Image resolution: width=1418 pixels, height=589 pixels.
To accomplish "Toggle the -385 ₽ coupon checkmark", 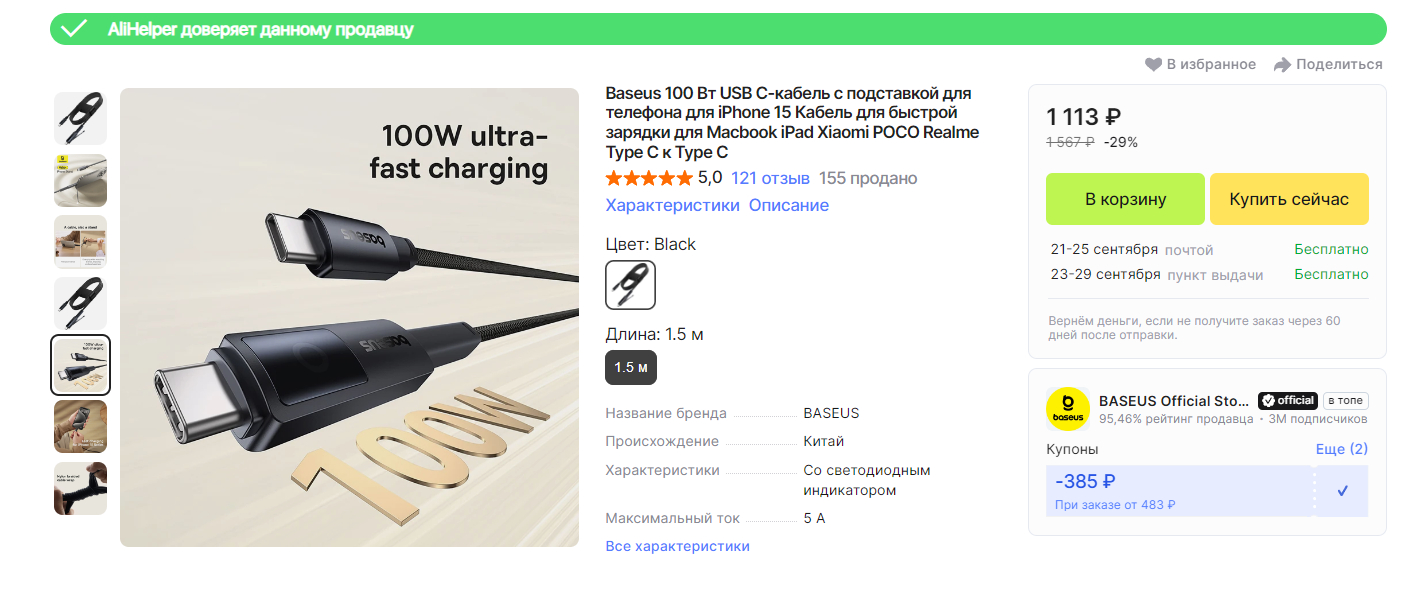I will point(1343,491).
